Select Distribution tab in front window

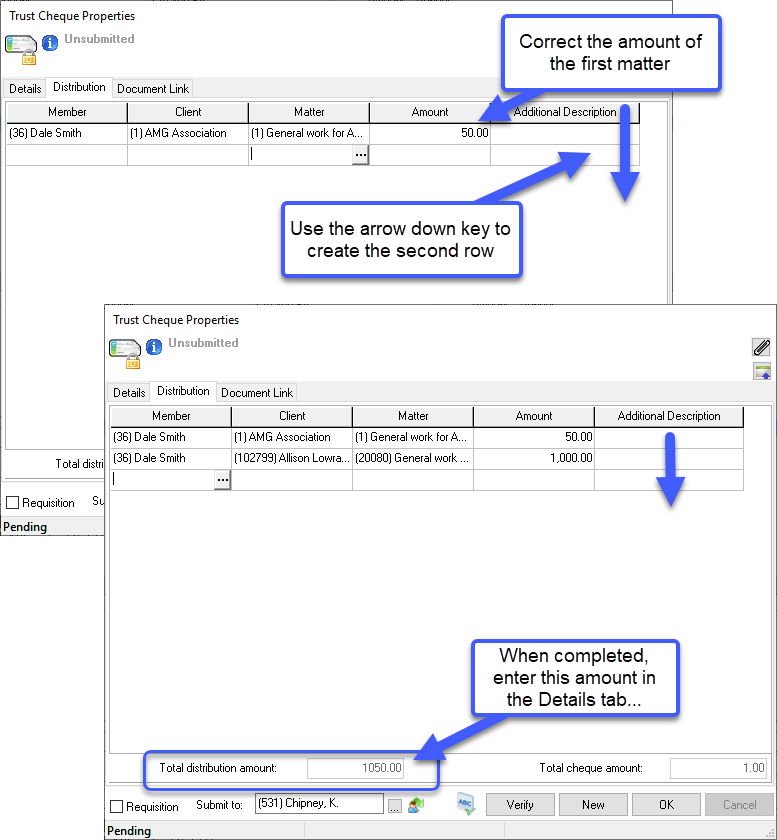tap(183, 391)
